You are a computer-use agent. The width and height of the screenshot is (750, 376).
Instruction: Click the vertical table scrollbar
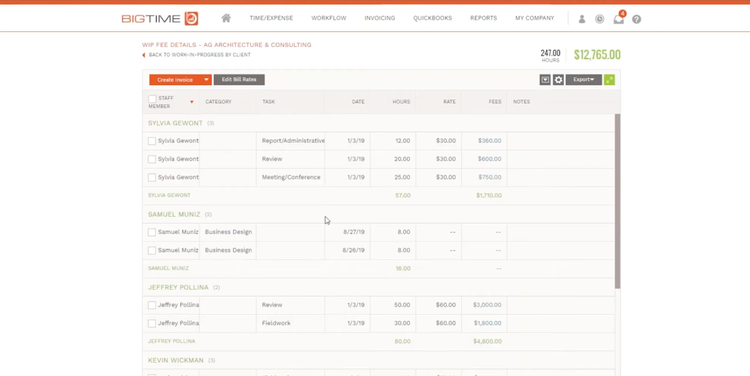click(x=618, y=201)
